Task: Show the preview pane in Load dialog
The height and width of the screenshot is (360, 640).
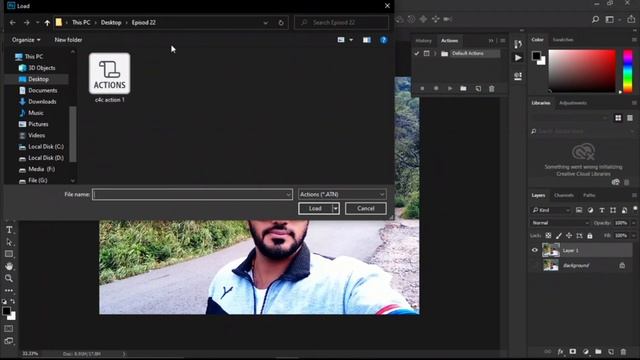Action: [x=367, y=40]
